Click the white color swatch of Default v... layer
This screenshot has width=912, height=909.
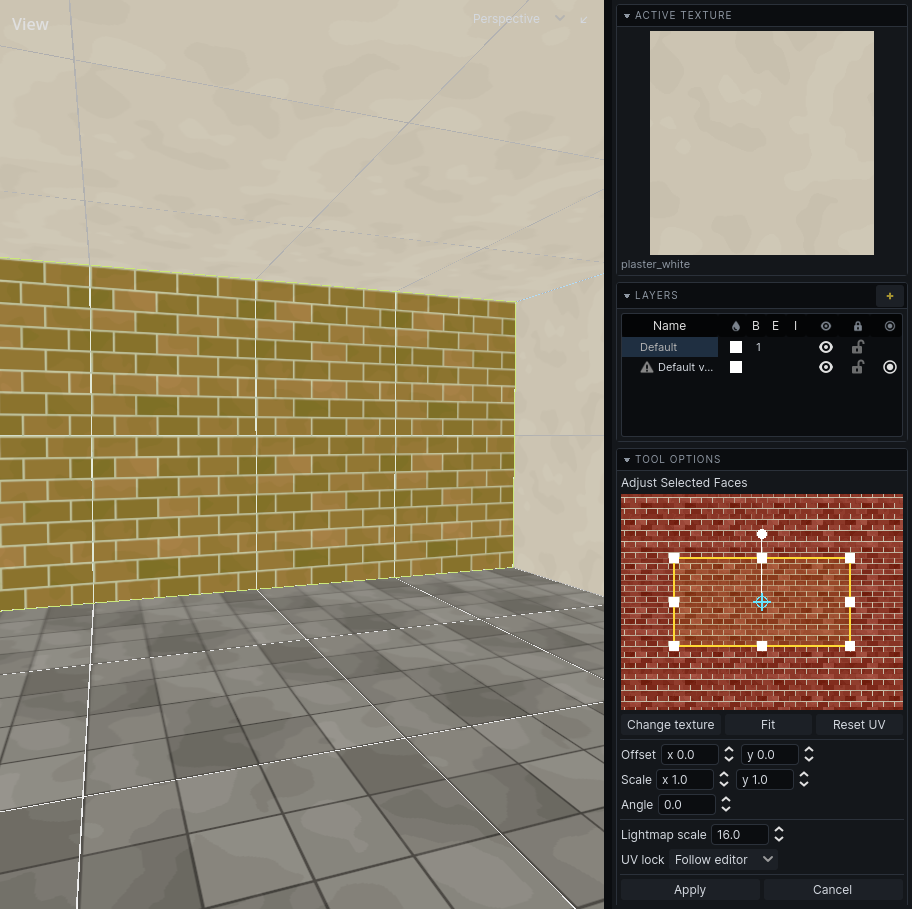point(736,367)
